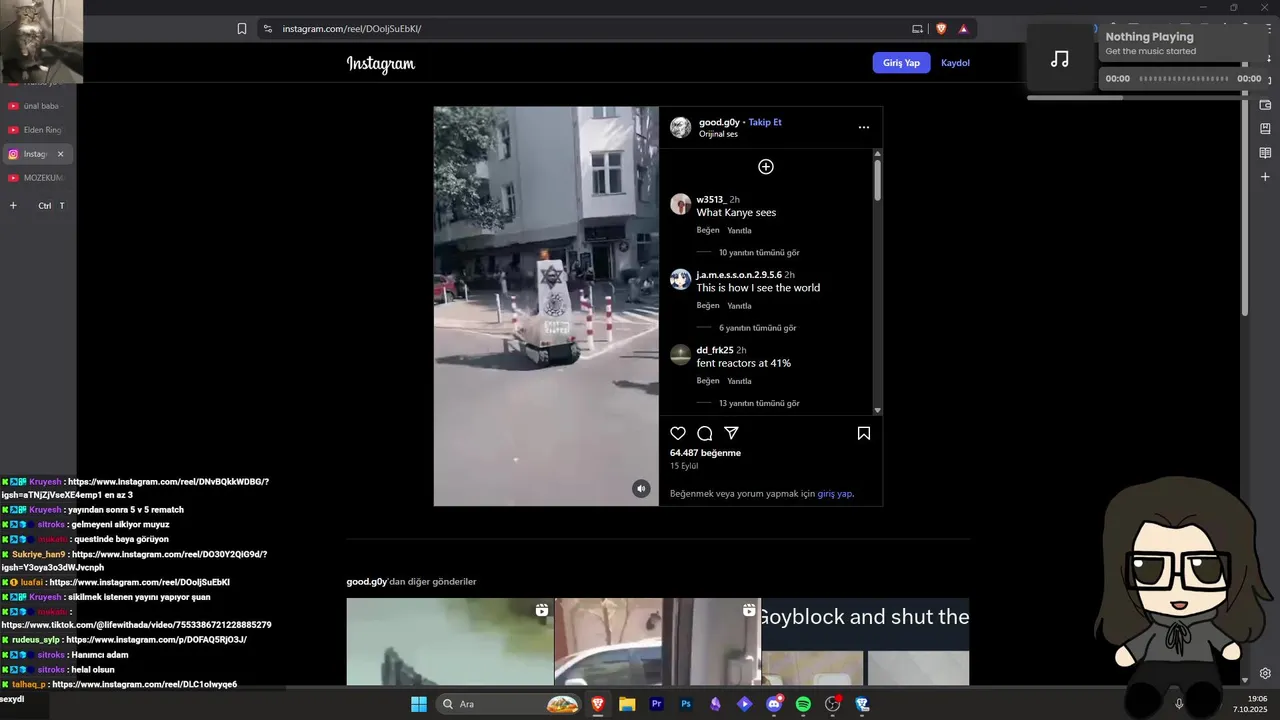Open the Goyblock related post thumbnail
Image resolution: width=1280 pixels, height=720 pixels.
coord(866,642)
